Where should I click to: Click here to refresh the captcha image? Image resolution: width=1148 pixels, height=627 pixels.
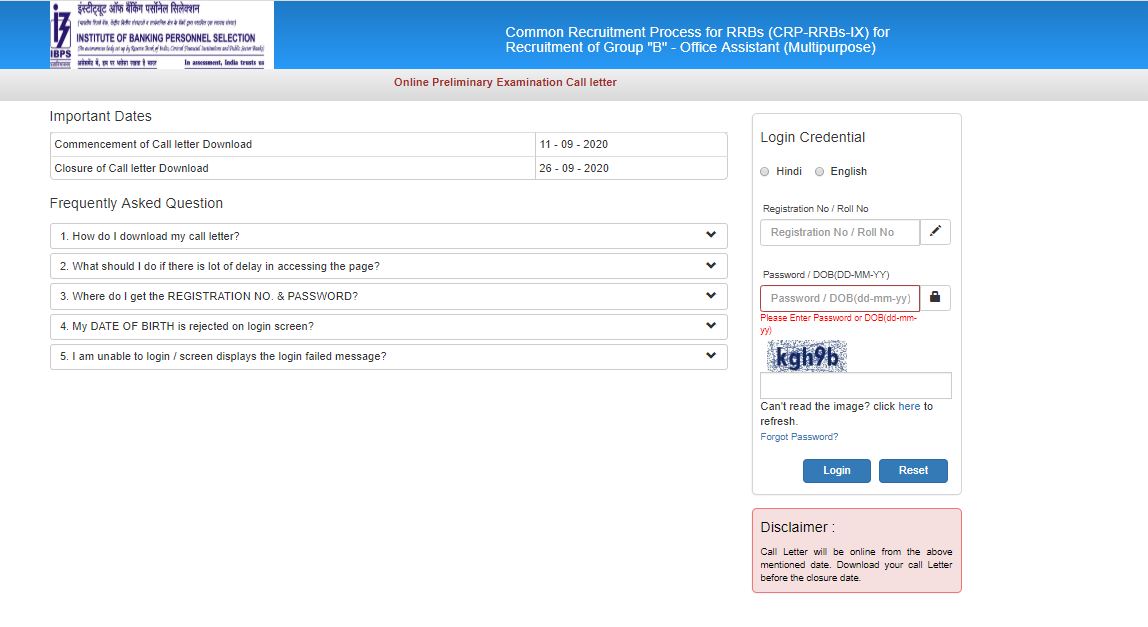(908, 406)
